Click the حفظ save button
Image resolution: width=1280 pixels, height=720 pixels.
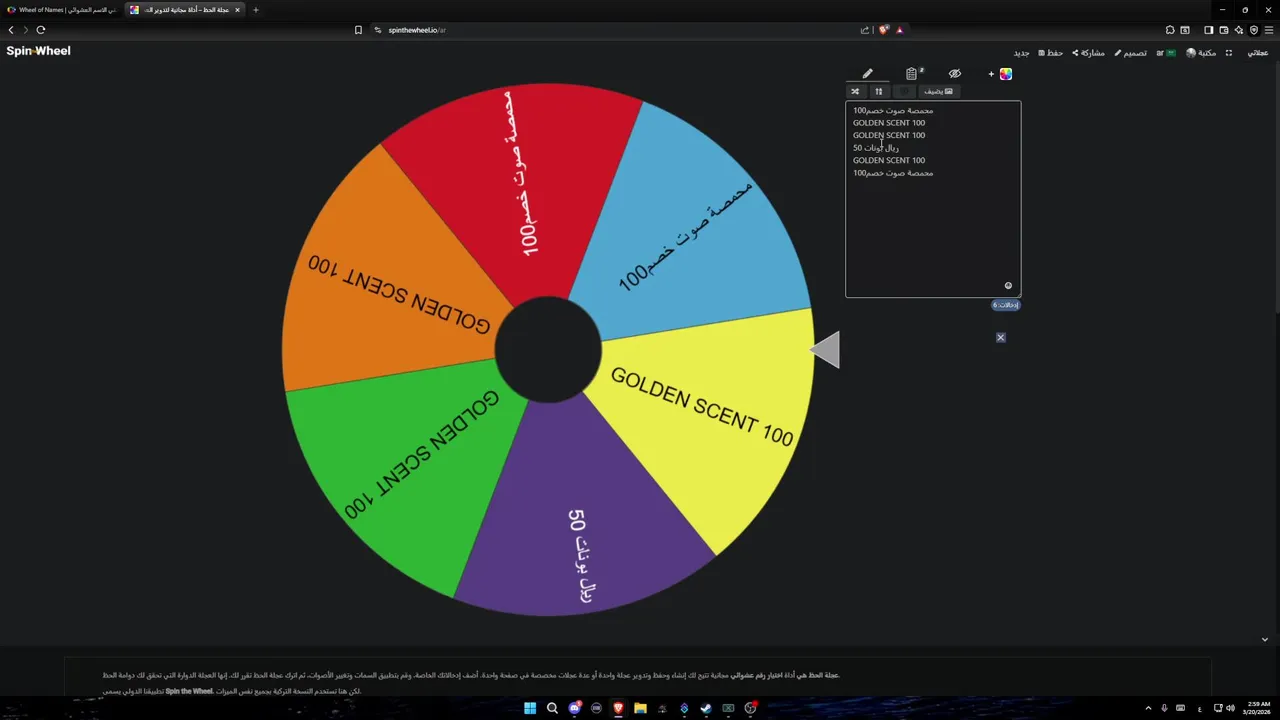click(1051, 53)
